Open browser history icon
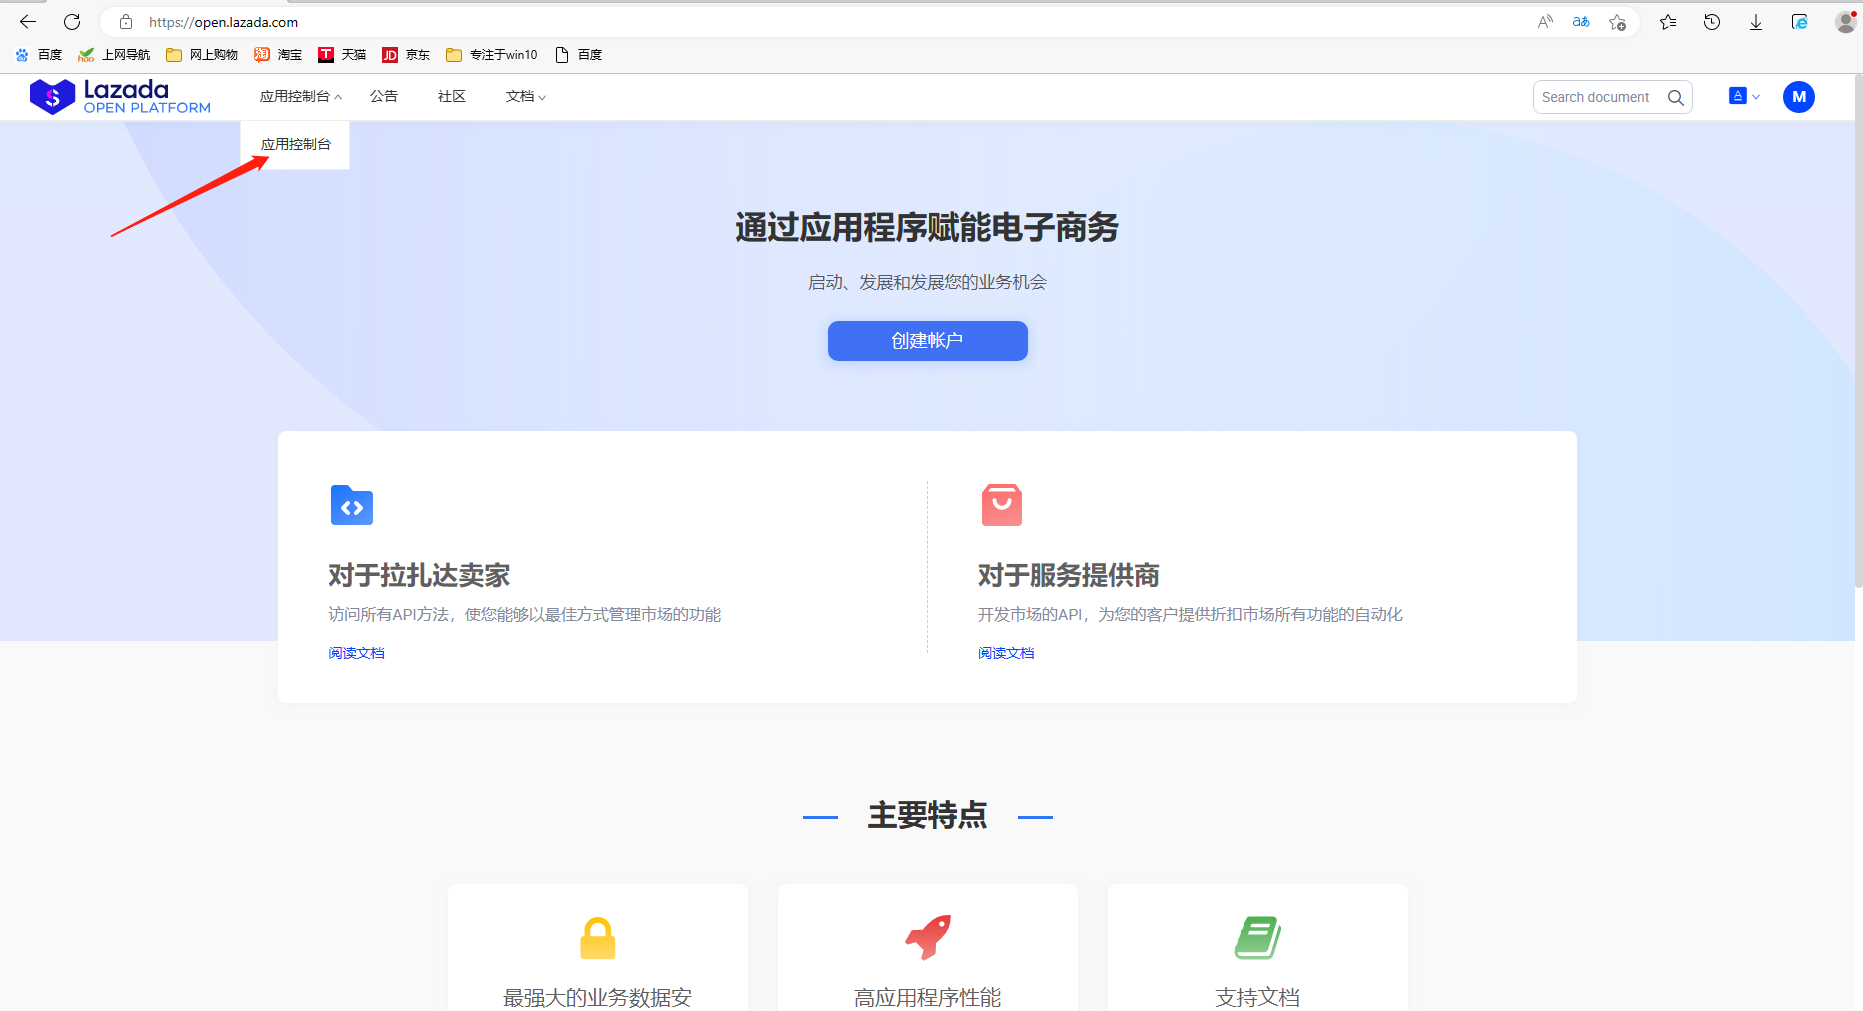The width and height of the screenshot is (1863, 1011). pos(1711,22)
